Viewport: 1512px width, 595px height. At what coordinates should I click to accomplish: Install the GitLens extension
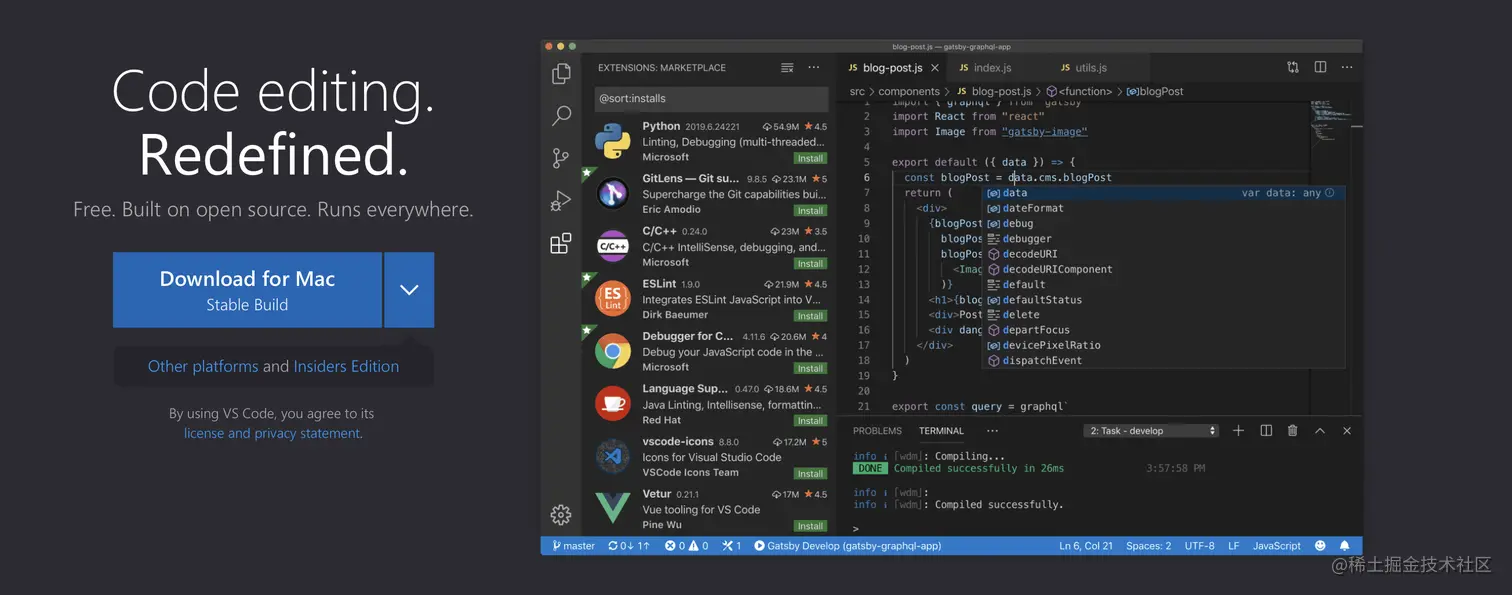[810, 211]
